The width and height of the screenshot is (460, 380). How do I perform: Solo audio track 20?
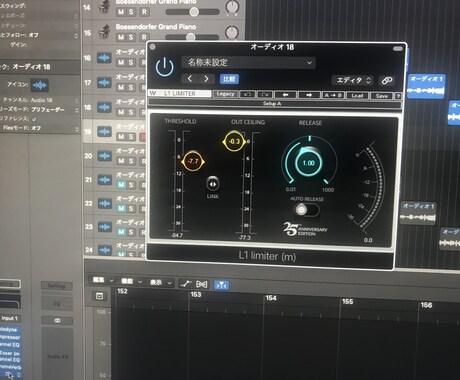point(131,161)
